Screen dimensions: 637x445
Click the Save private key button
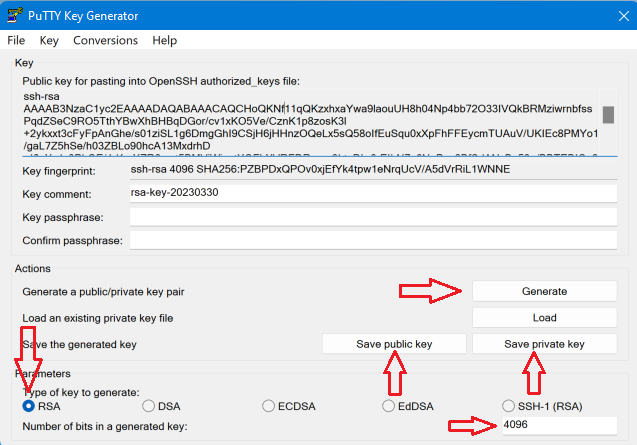click(x=544, y=344)
